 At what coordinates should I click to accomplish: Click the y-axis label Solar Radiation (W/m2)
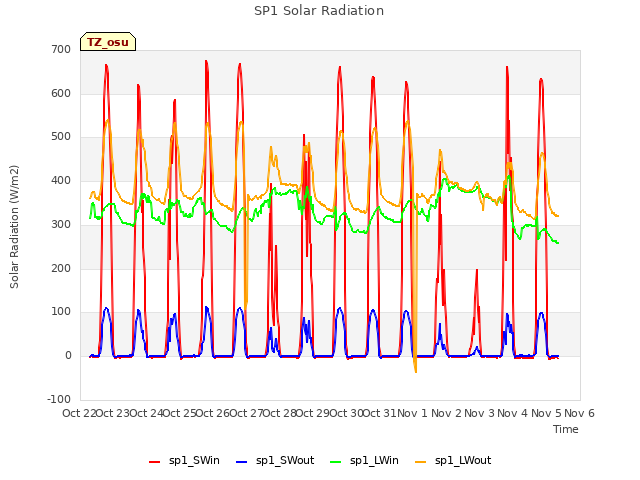coord(14,227)
